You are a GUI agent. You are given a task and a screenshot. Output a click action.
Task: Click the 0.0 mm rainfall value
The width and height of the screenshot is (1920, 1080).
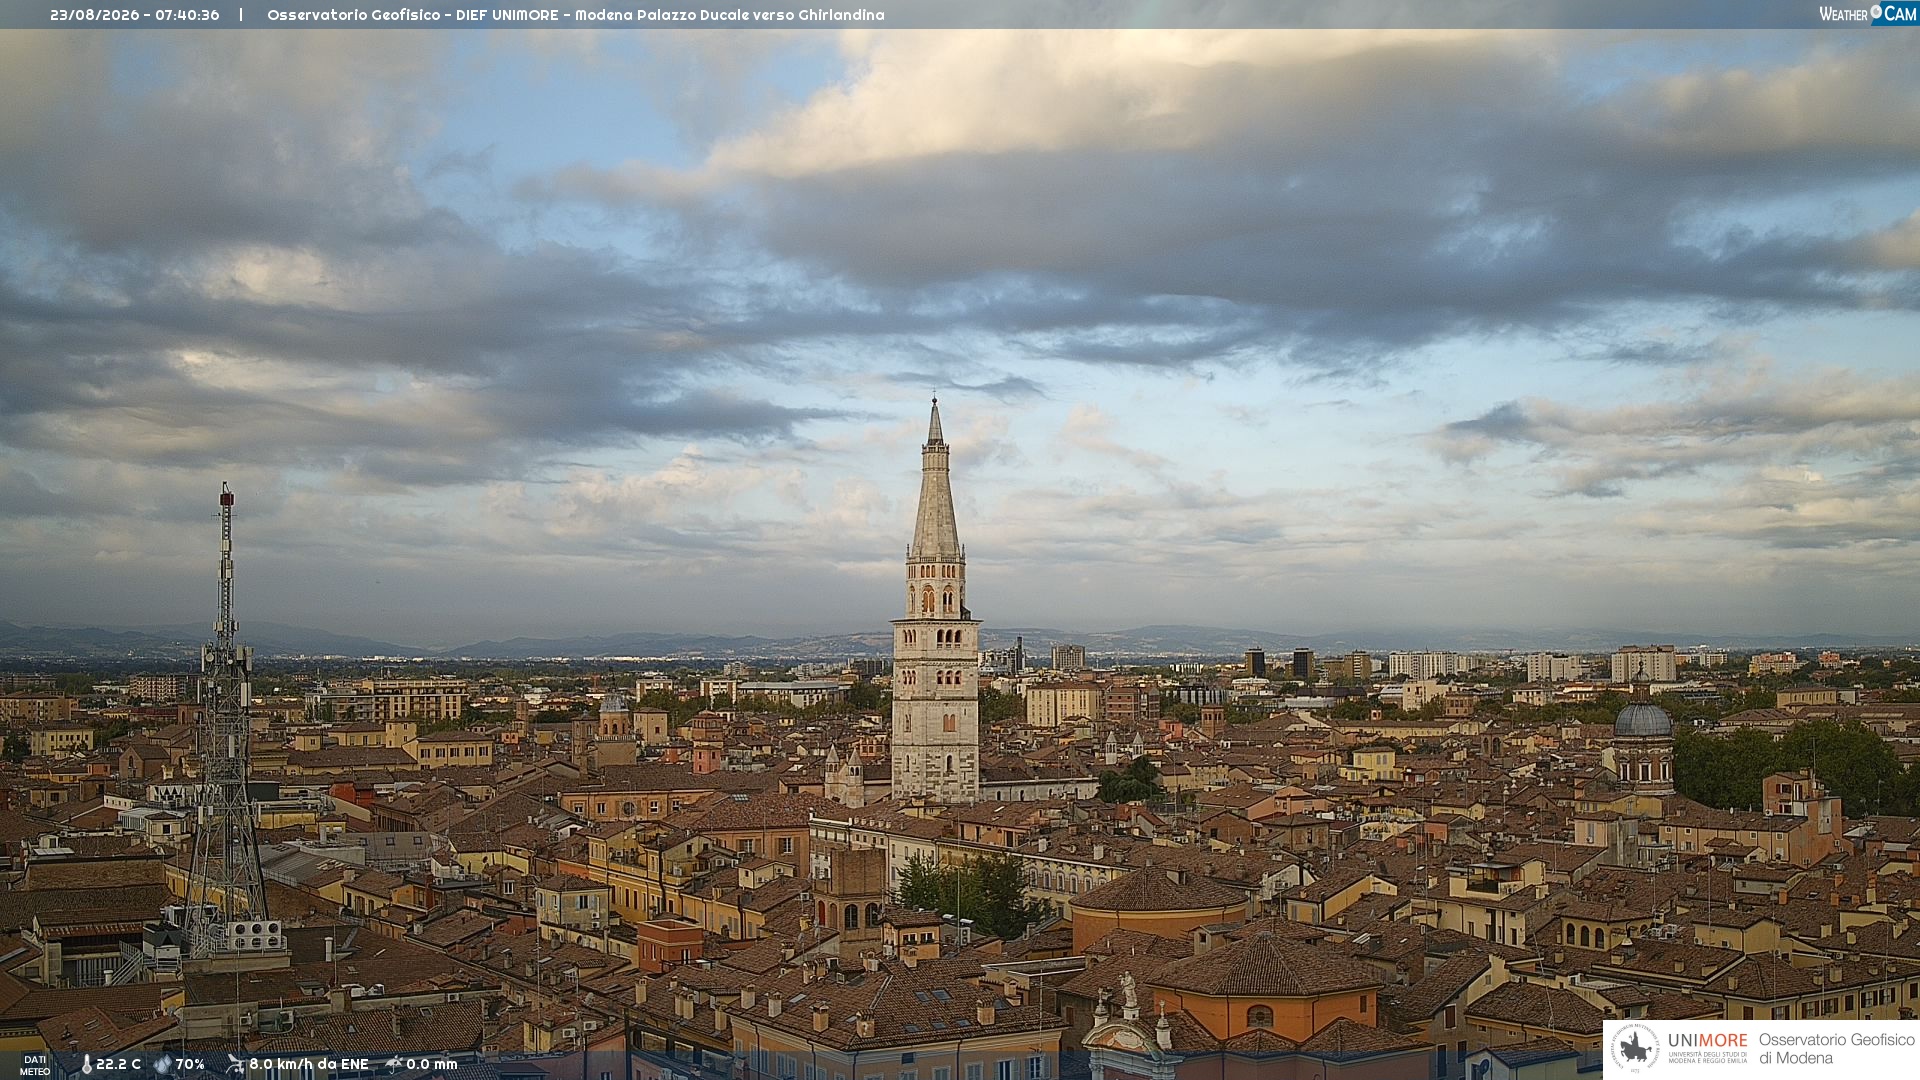[432, 1064]
